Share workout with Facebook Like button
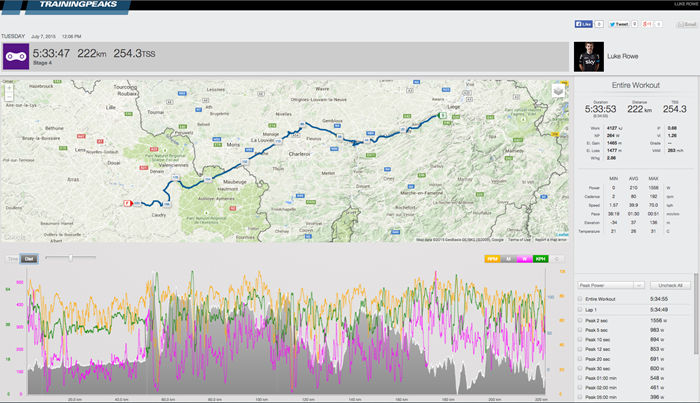 (583, 24)
